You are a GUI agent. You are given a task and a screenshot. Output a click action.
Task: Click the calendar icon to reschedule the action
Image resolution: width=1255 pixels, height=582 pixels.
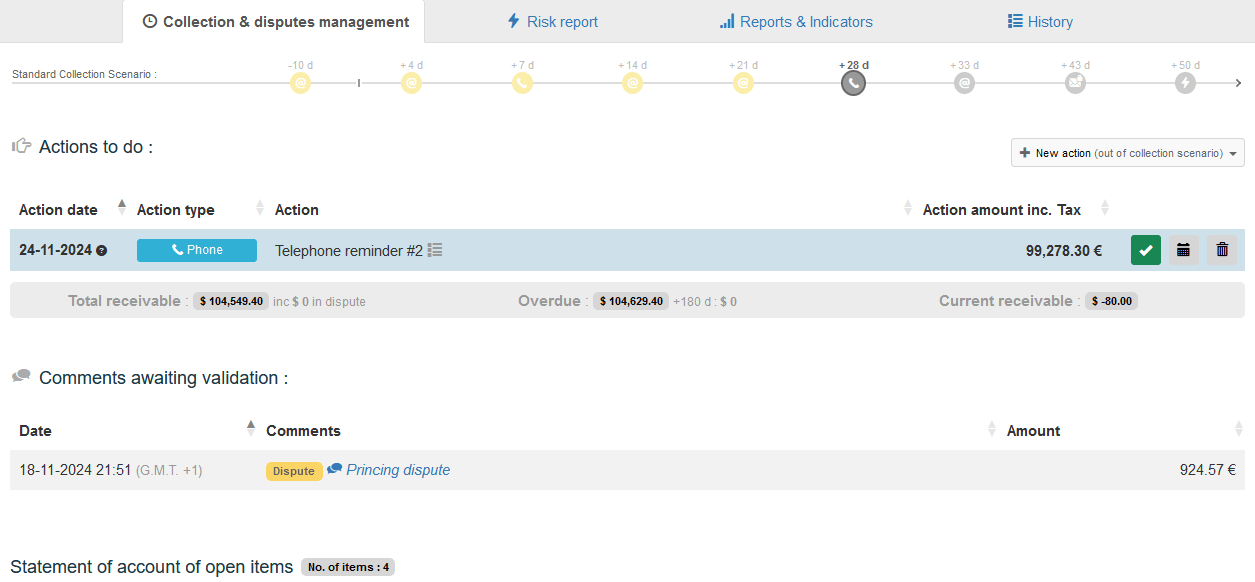pyautogui.click(x=1183, y=250)
